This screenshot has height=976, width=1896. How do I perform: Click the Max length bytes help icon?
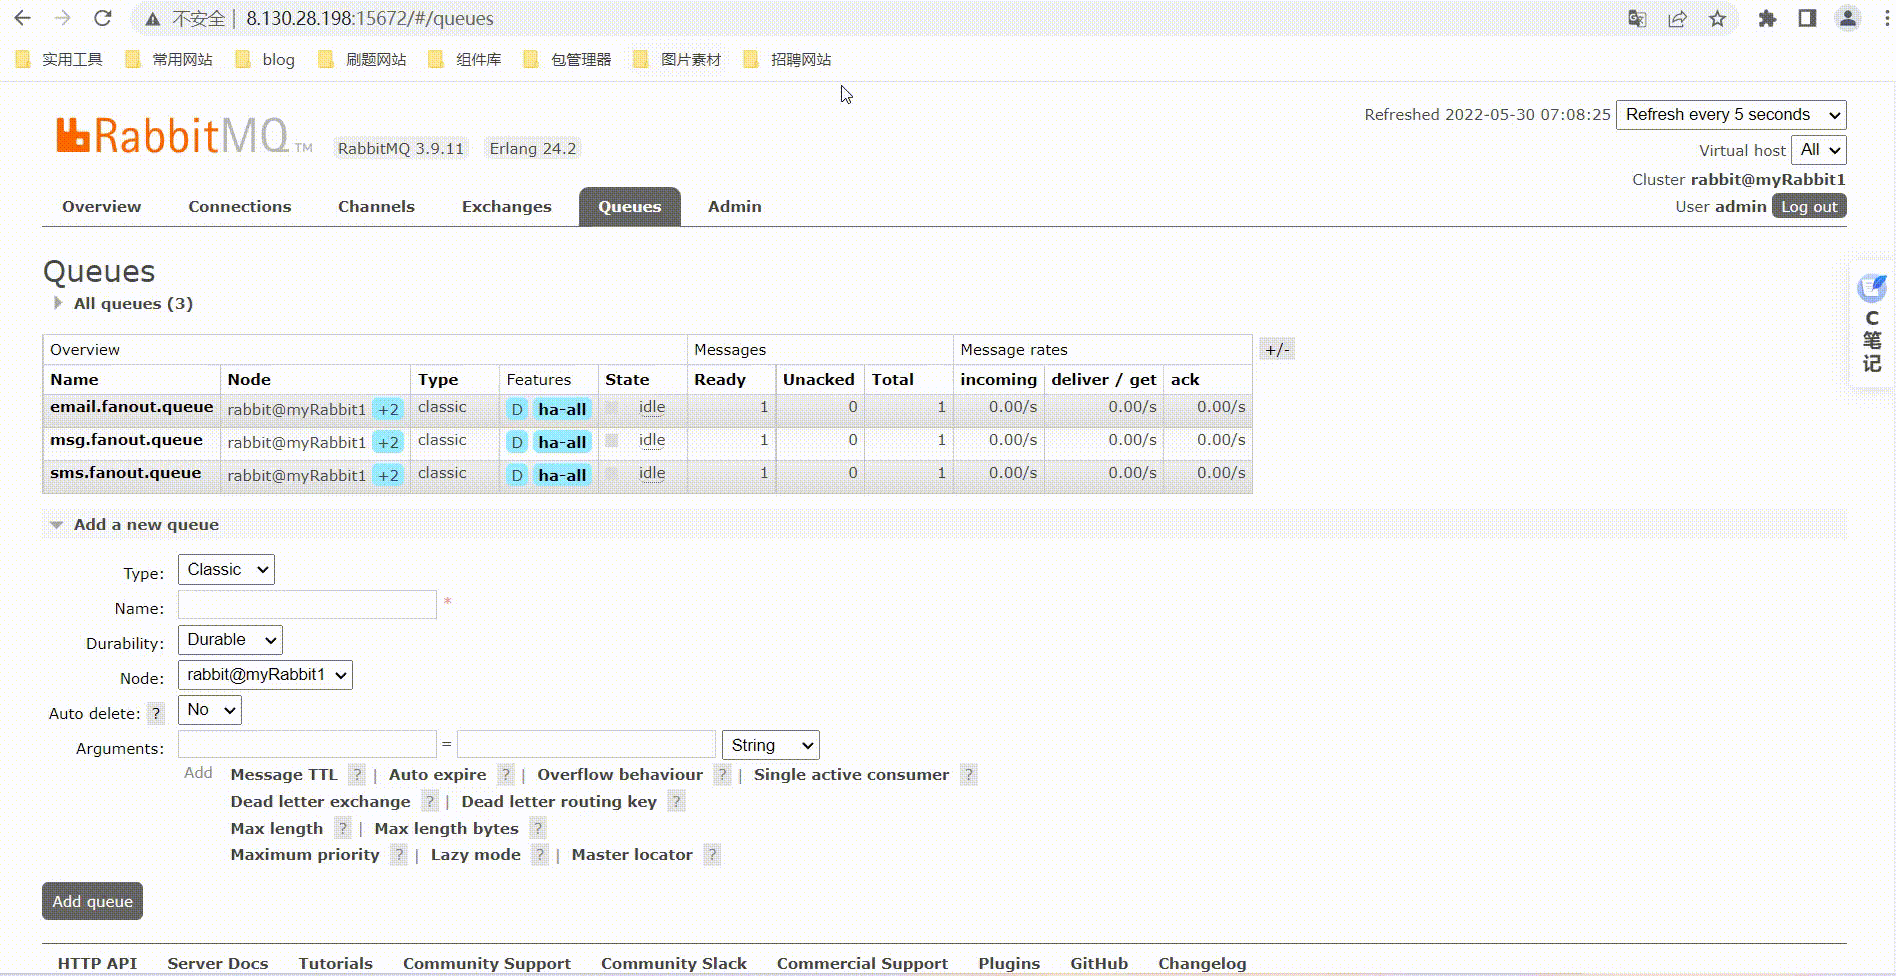(538, 829)
